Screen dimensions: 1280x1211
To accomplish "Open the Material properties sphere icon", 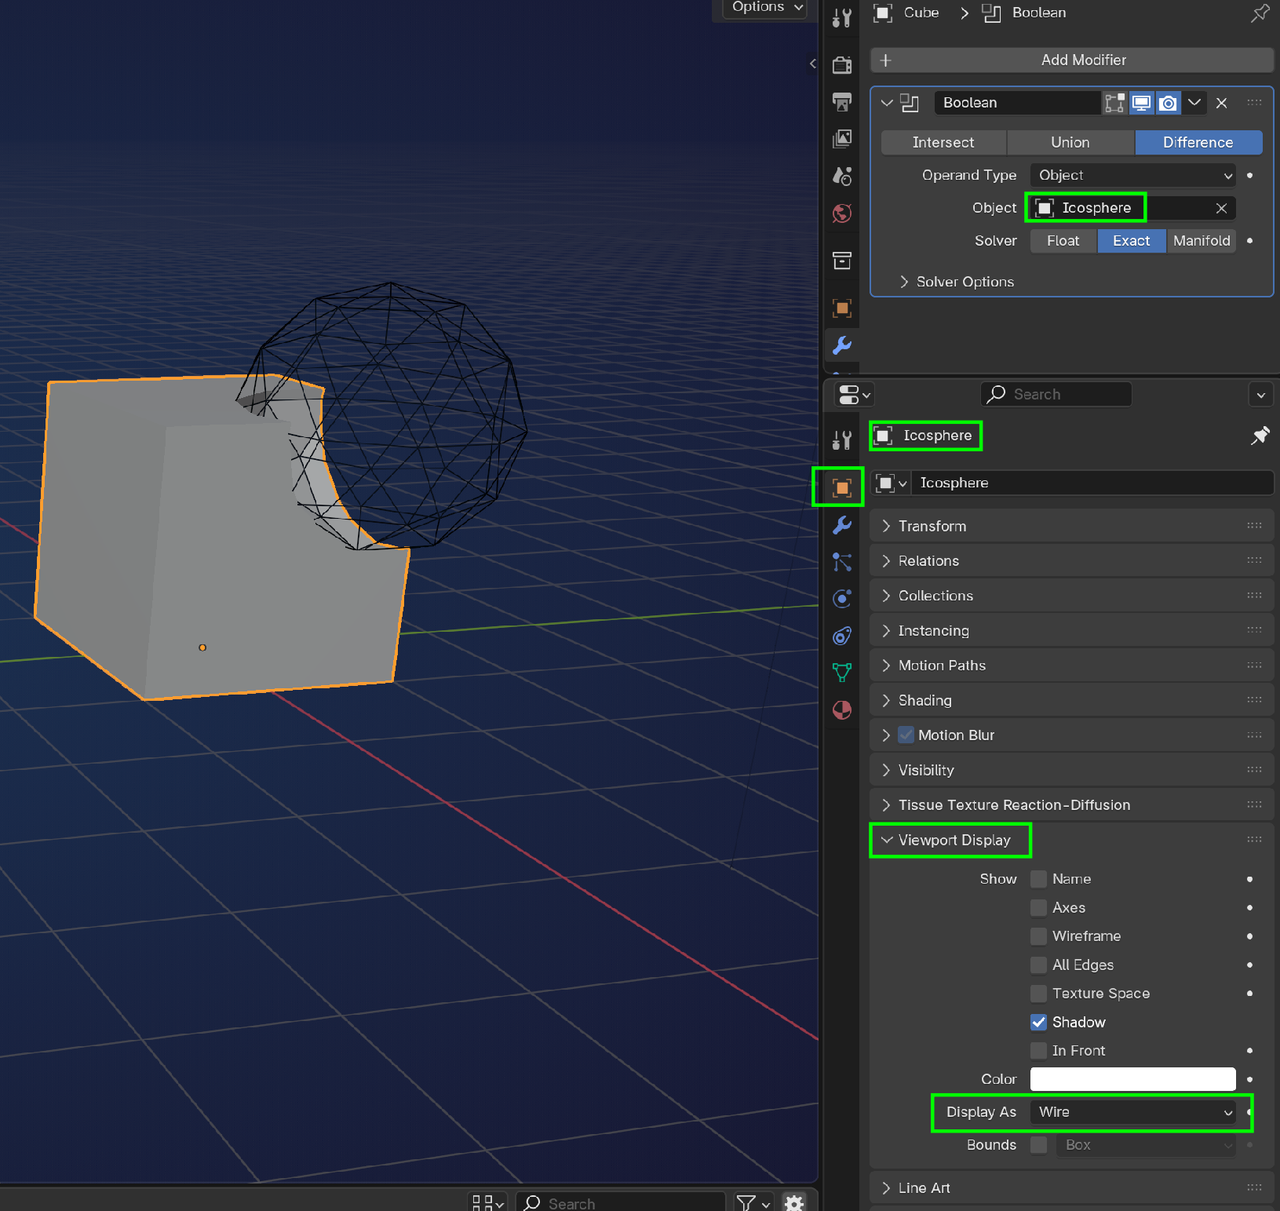I will tap(842, 710).
